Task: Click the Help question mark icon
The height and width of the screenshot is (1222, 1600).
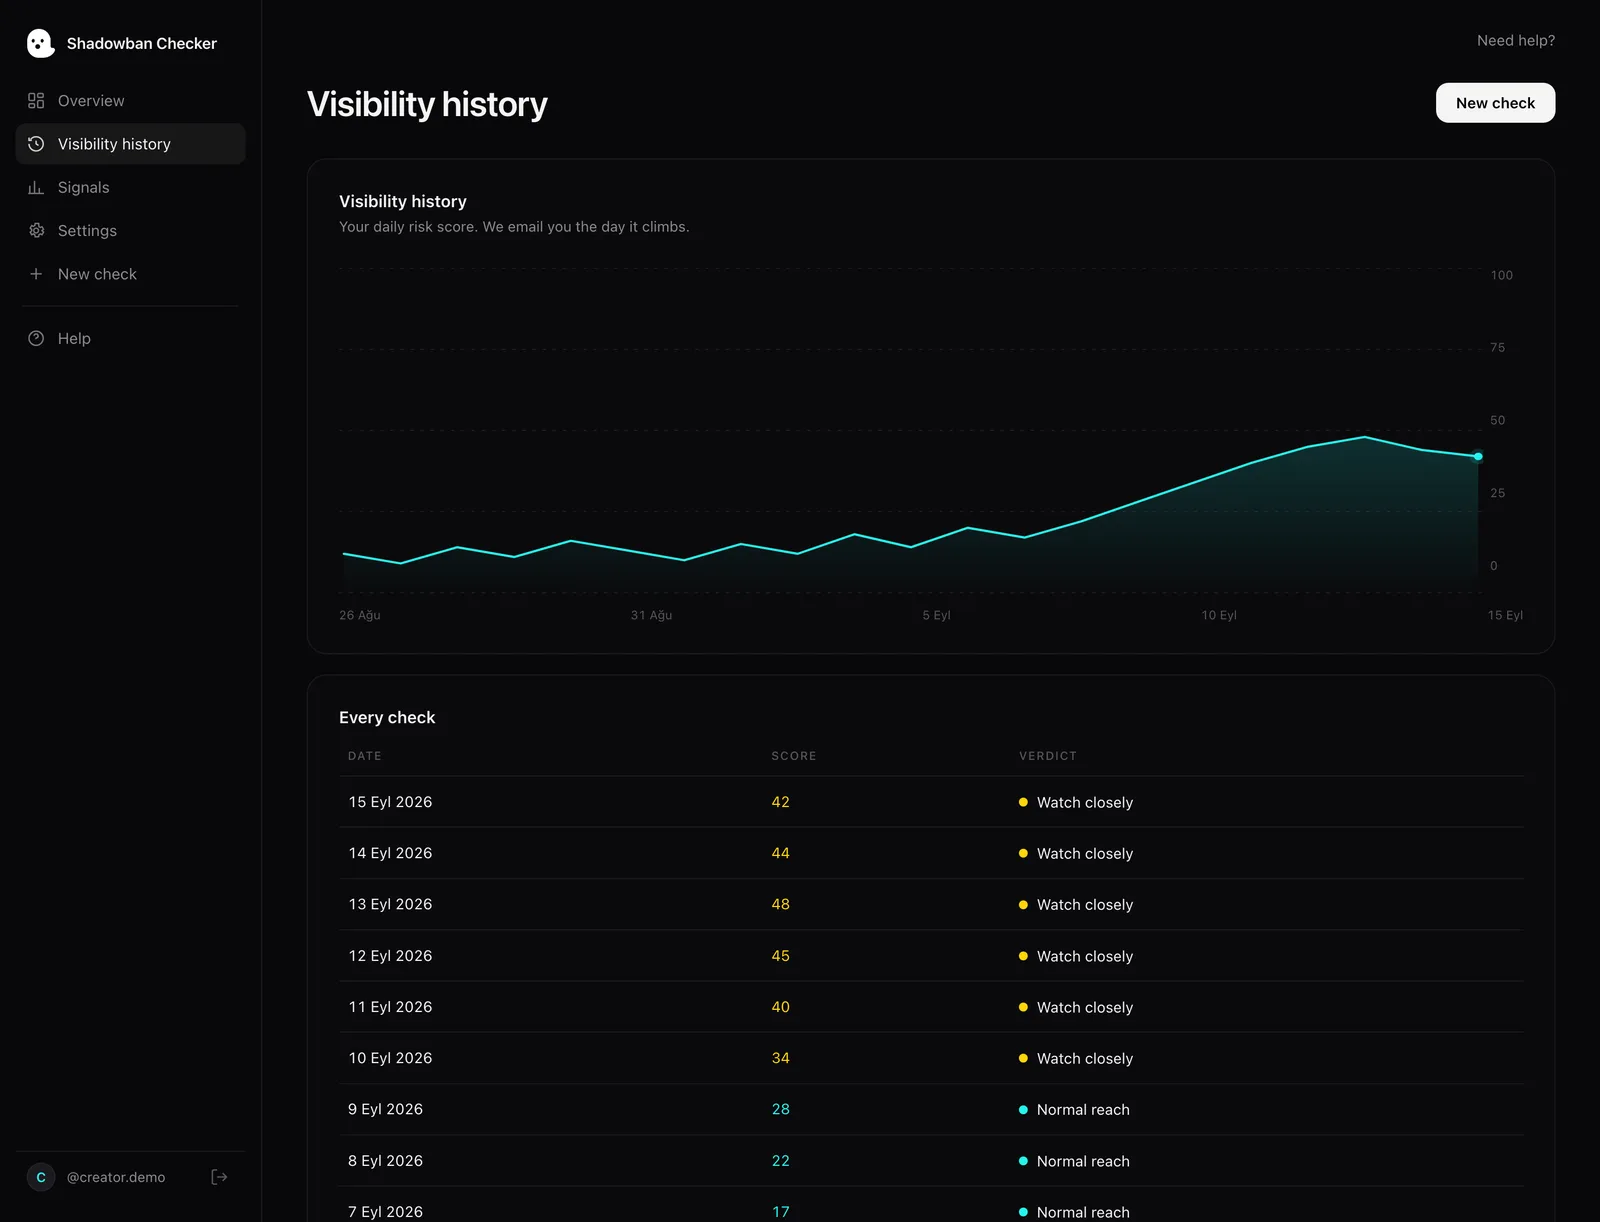Action: pos(36,339)
